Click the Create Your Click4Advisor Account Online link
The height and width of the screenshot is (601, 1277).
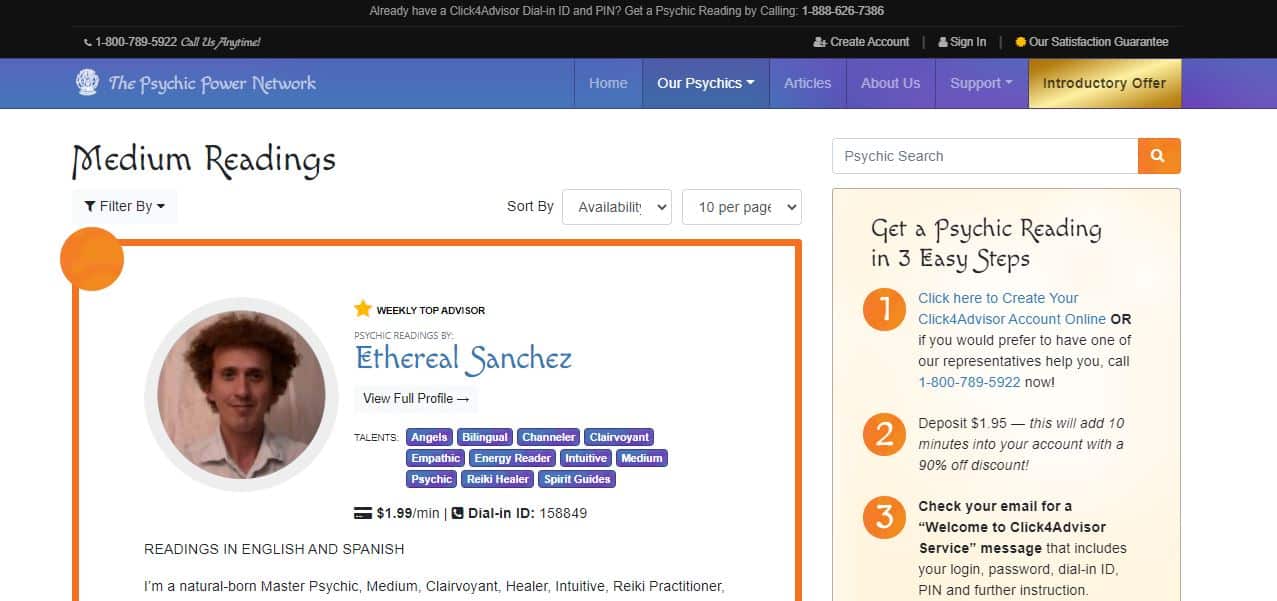[x=1012, y=308]
